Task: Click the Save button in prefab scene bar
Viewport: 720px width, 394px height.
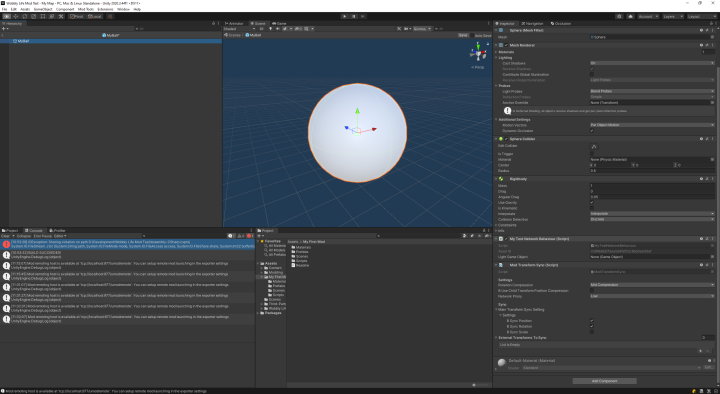Action: pyautogui.click(x=463, y=35)
